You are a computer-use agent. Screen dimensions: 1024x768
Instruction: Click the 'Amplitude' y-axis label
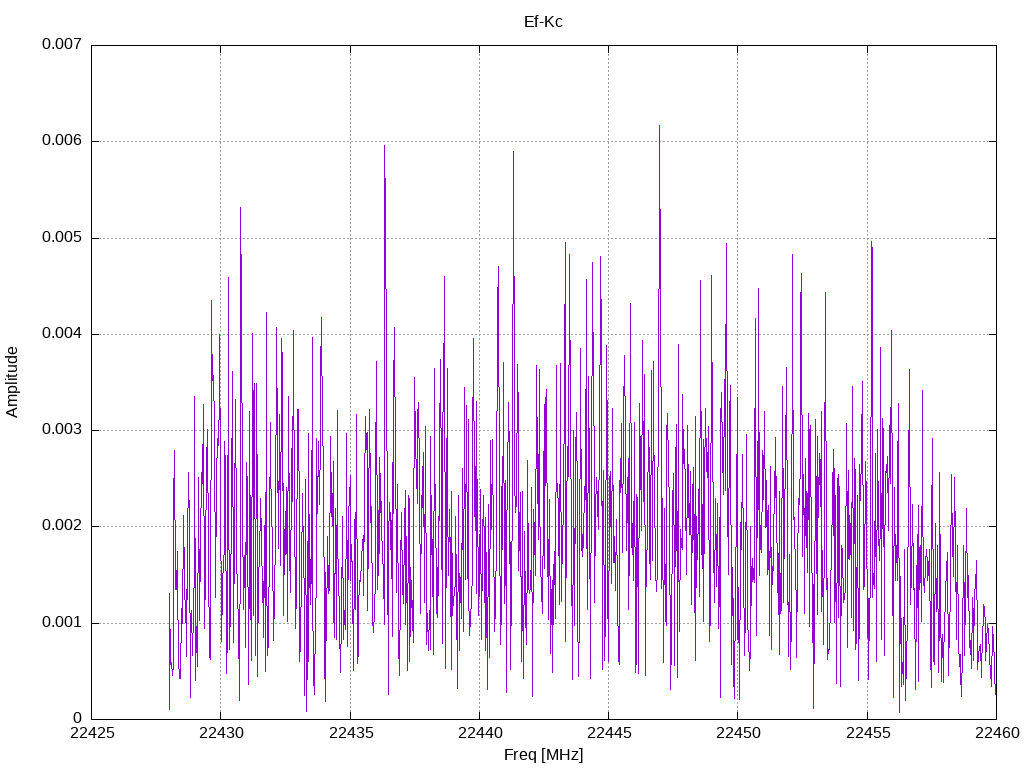coord(12,382)
